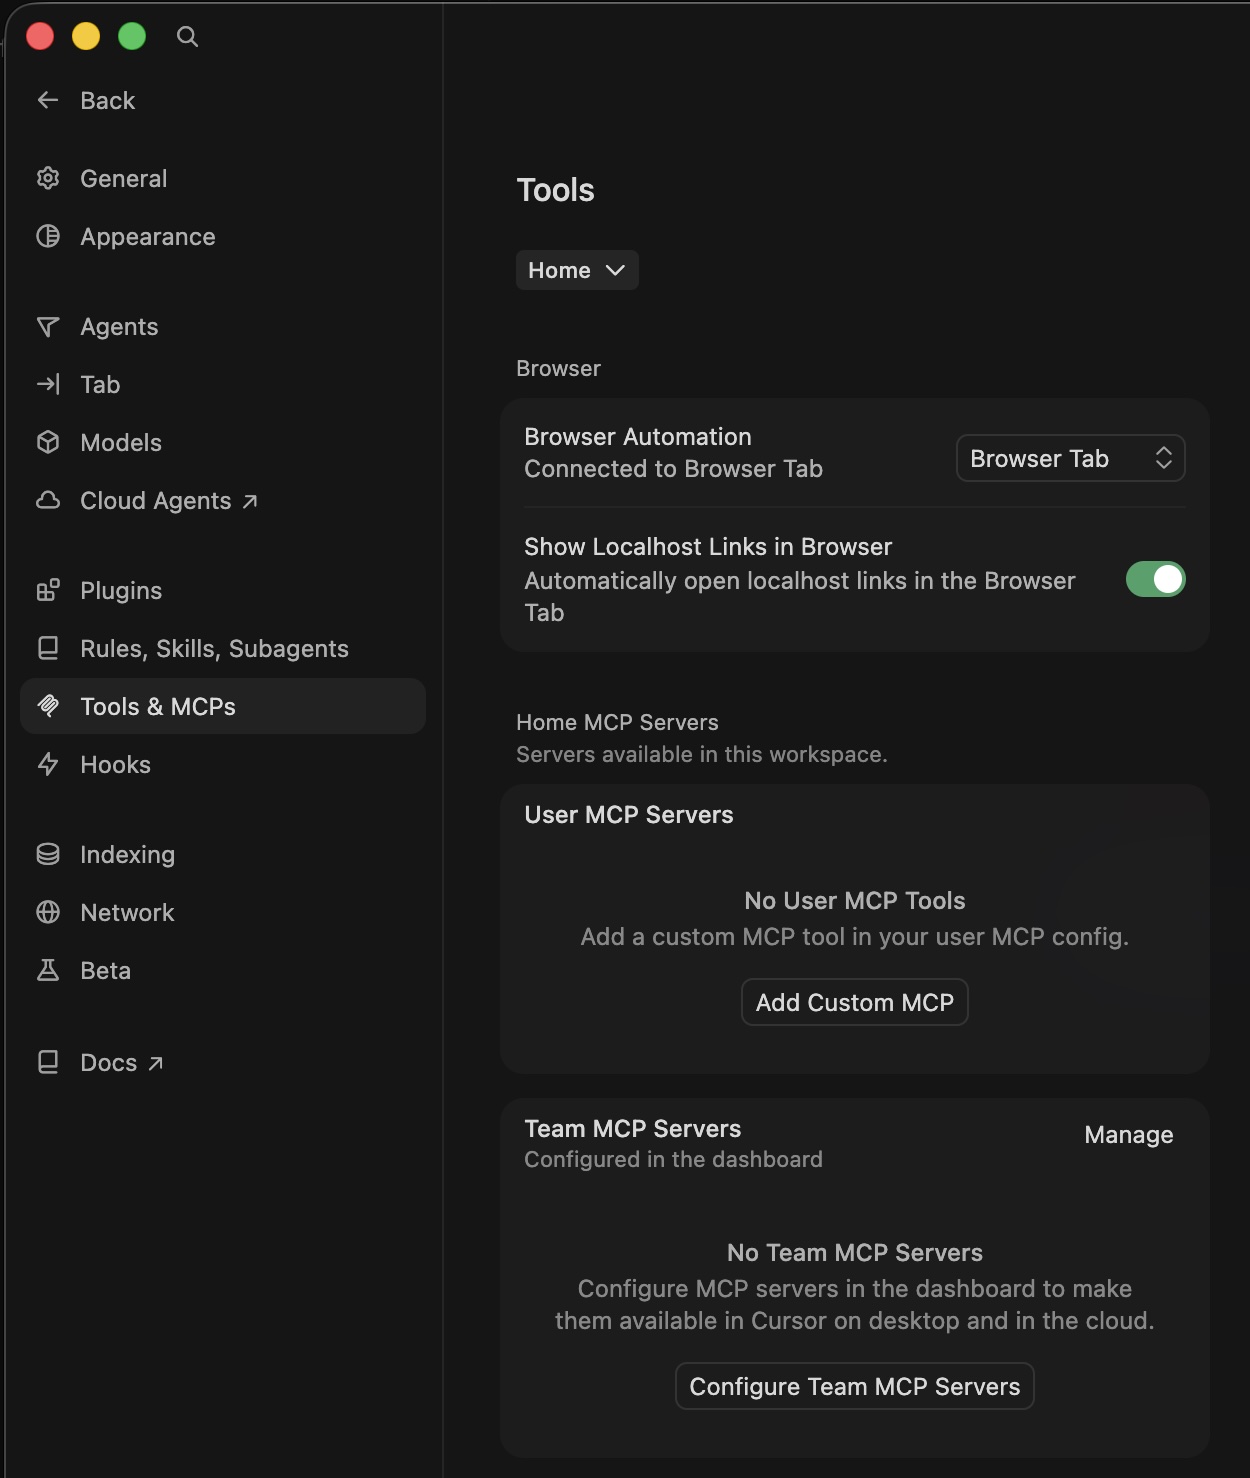The image size is (1250, 1478).
Task: Click Add Custom MCP button
Action: 855,1002
